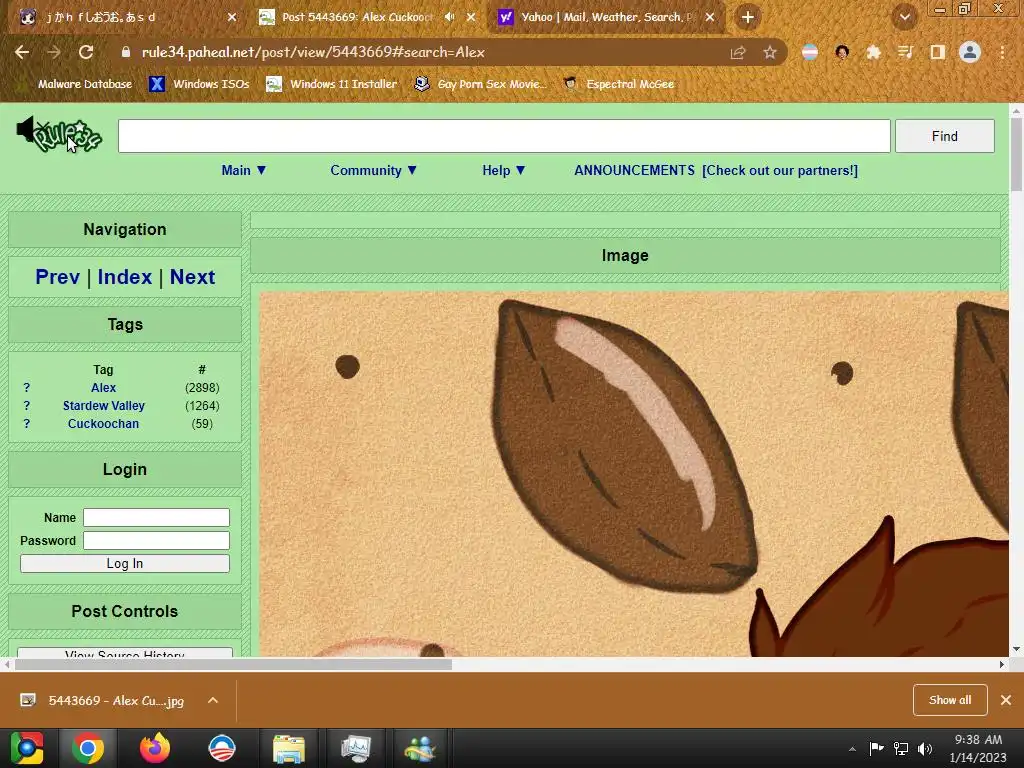Open the Check out our partners link
The width and height of the screenshot is (1024, 768).
tap(780, 170)
